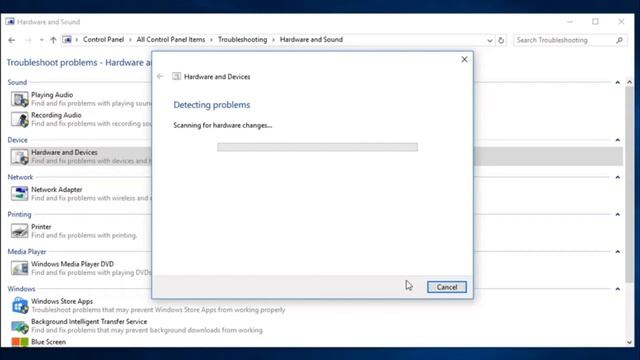The width and height of the screenshot is (640, 360).
Task: Click the Printer troubleshooter icon
Action: [x=19, y=231]
